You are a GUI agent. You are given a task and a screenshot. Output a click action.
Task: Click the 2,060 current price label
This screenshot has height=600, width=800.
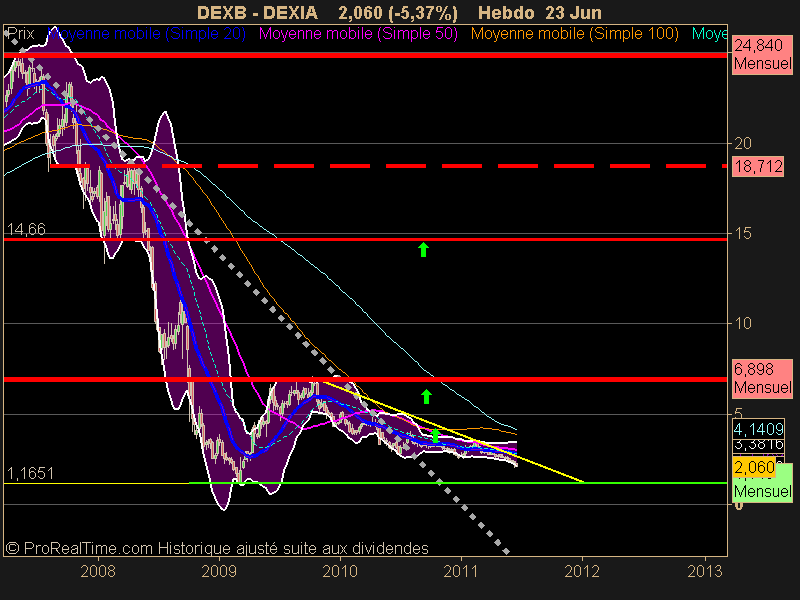(754, 467)
